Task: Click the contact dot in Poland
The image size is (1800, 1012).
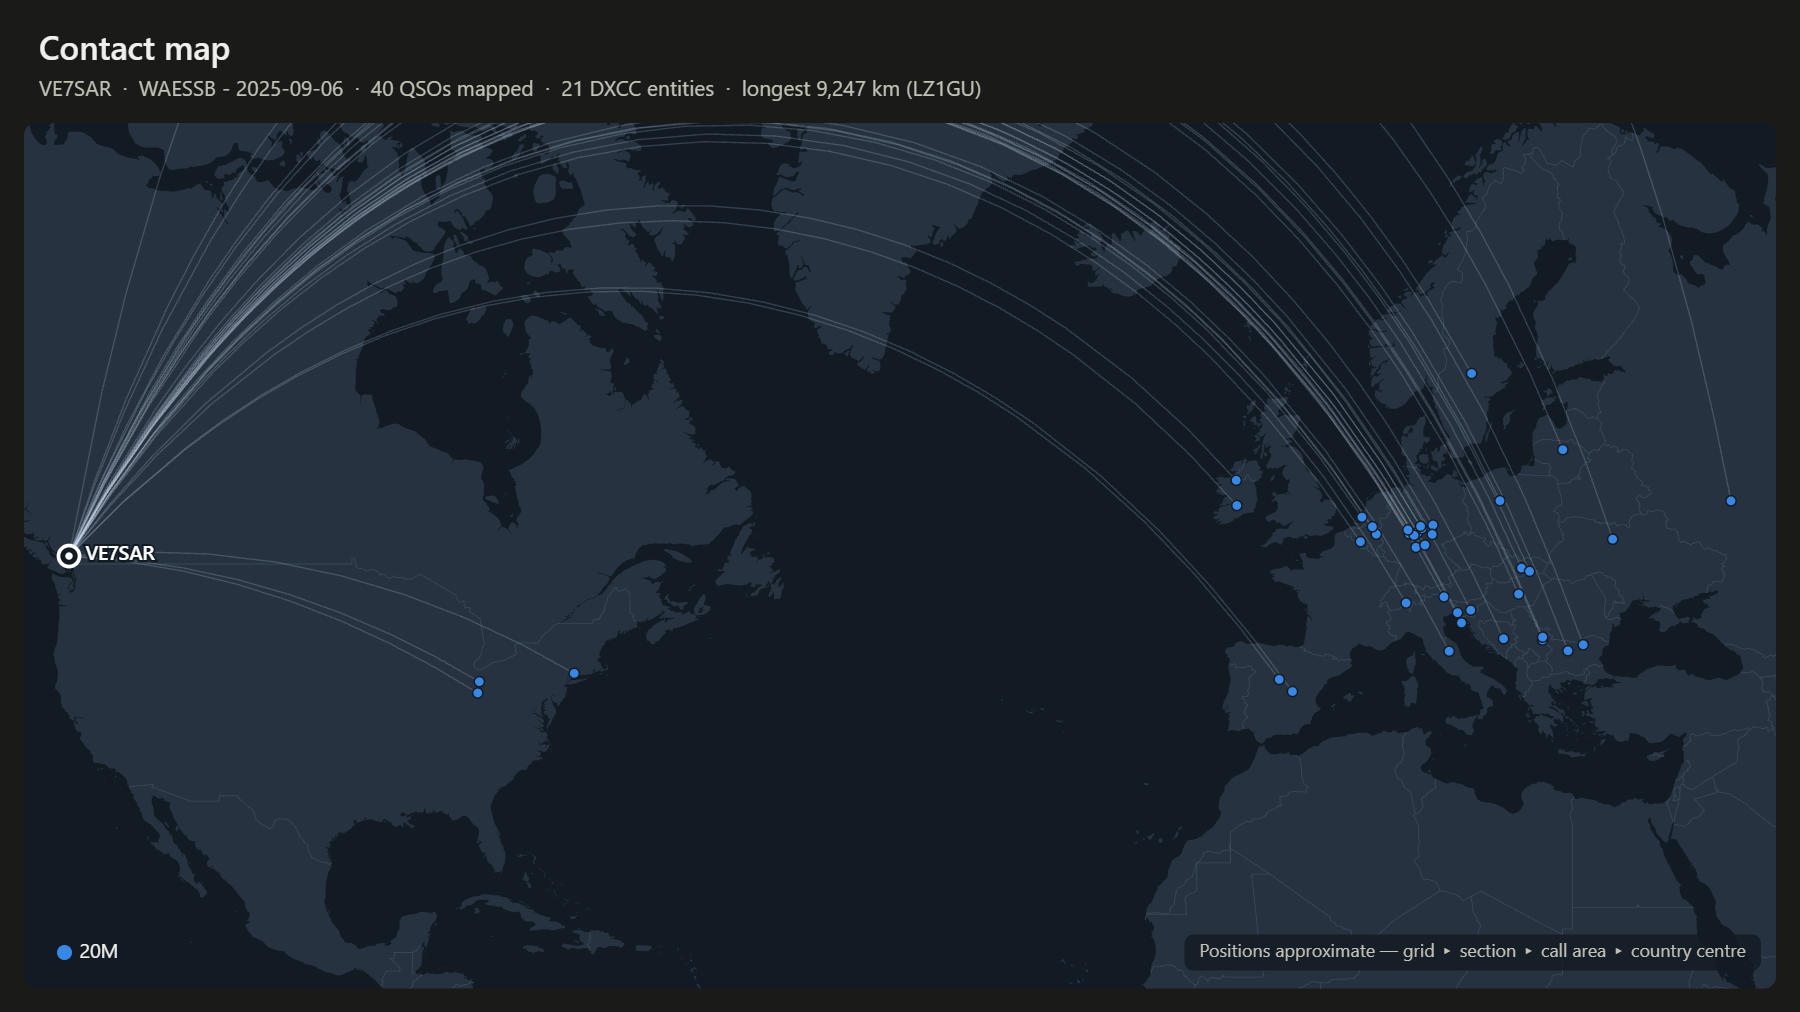Action: click(1499, 501)
